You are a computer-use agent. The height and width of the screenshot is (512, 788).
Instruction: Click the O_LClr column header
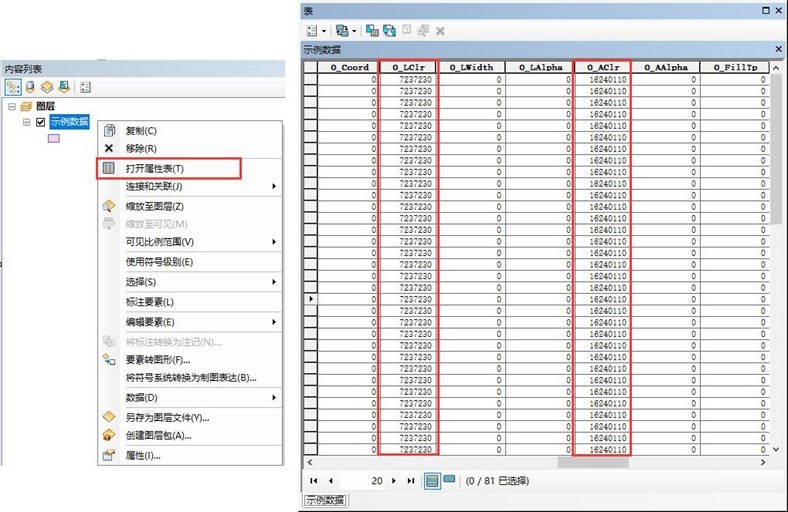[x=409, y=67]
